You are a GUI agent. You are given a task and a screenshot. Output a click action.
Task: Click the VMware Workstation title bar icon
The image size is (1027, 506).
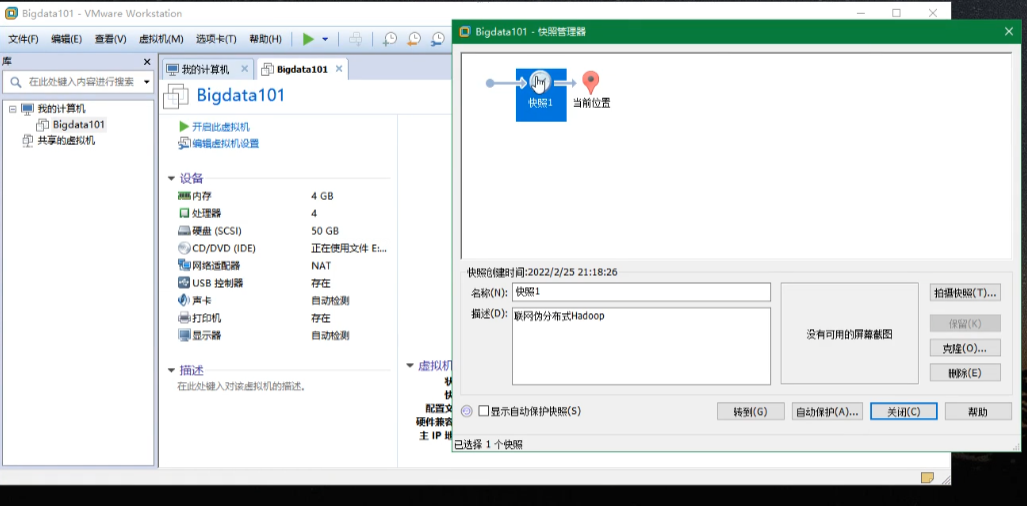(x=11, y=13)
